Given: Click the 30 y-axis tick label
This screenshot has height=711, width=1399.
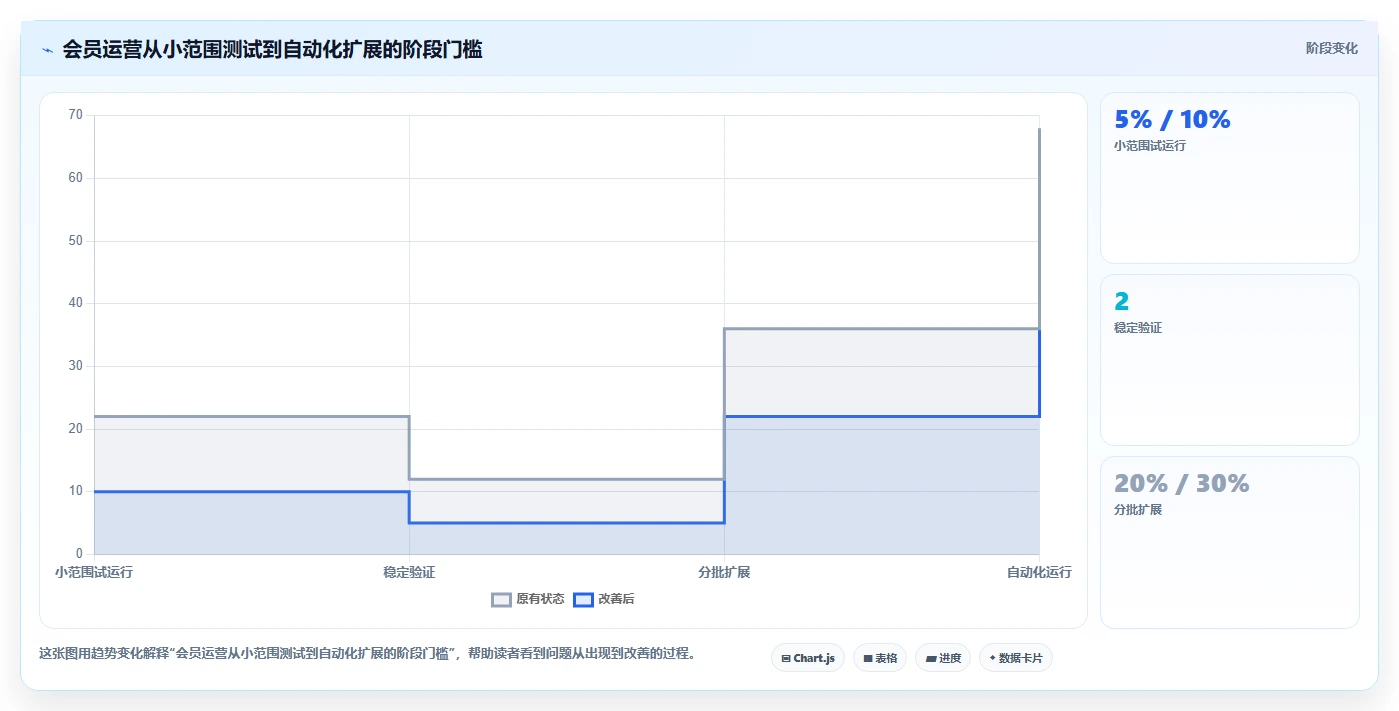Looking at the screenshot, I should [76, 366].
